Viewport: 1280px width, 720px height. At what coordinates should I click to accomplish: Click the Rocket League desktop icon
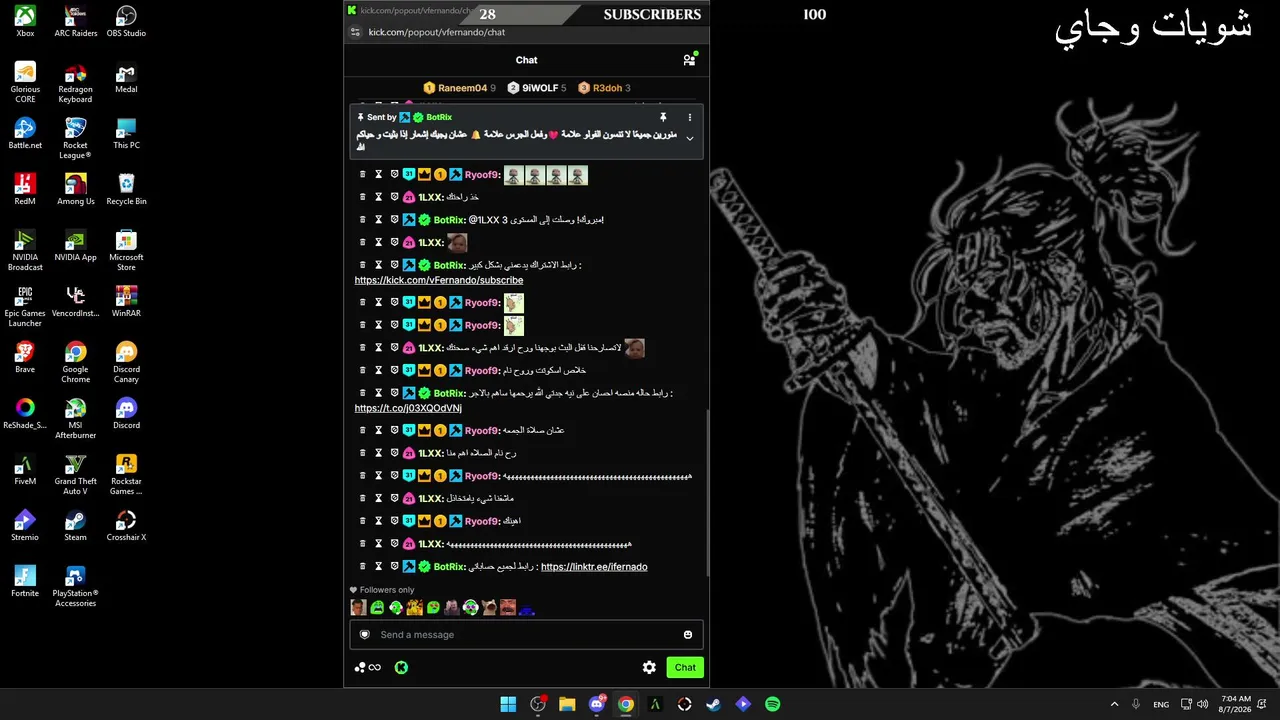[76, 139]
